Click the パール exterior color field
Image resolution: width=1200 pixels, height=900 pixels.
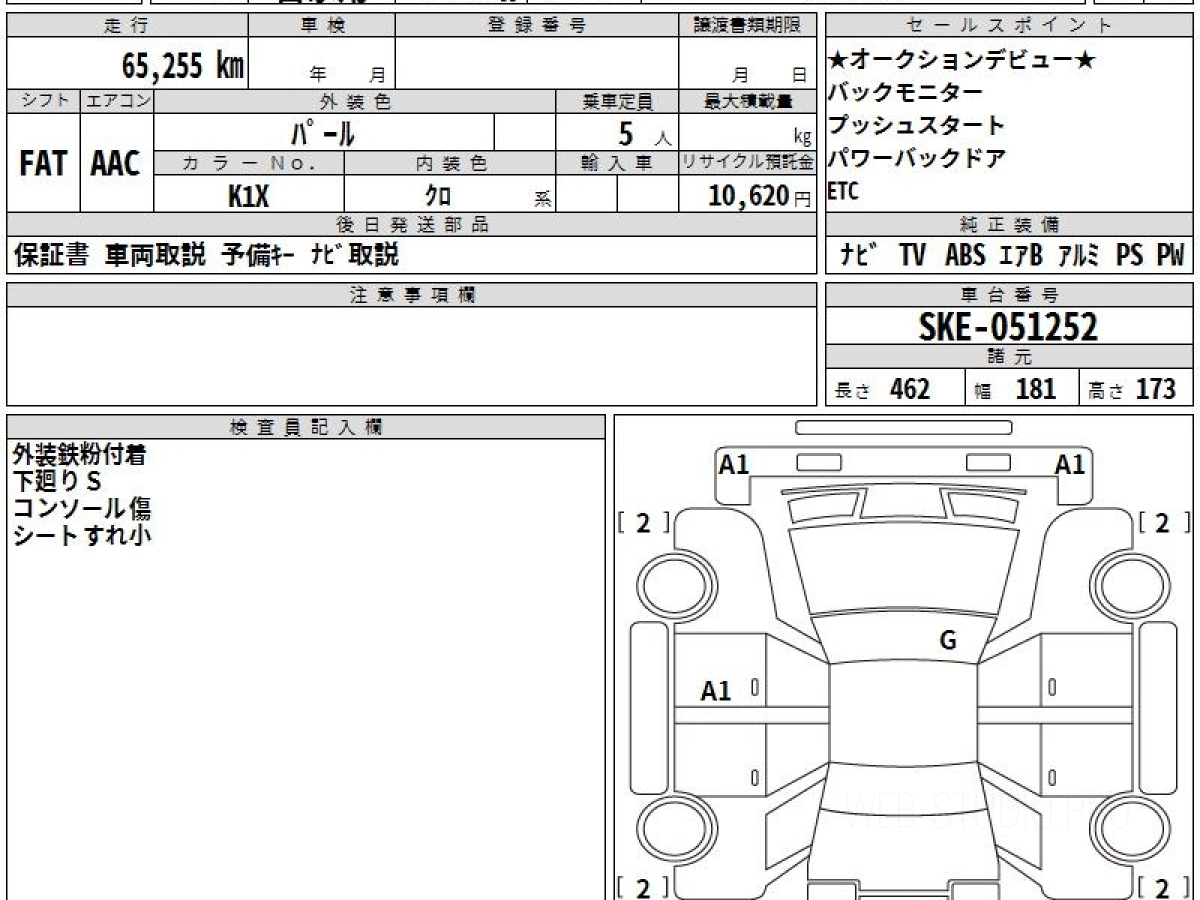tap(323, 133)
